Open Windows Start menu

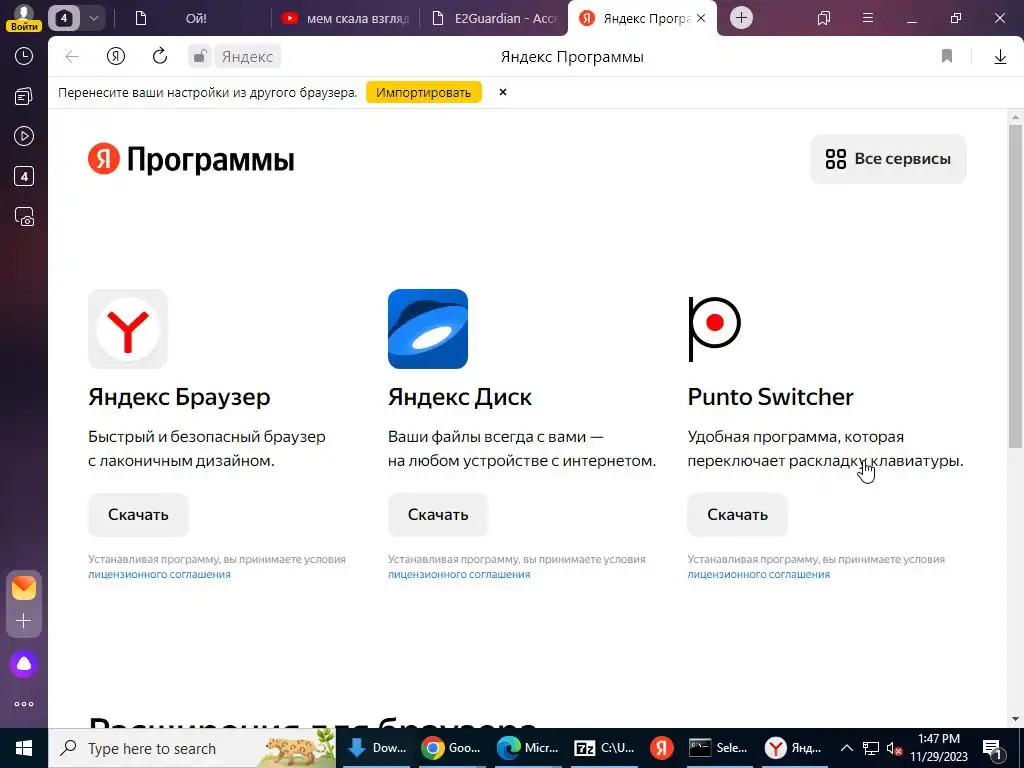click(24, 748)
